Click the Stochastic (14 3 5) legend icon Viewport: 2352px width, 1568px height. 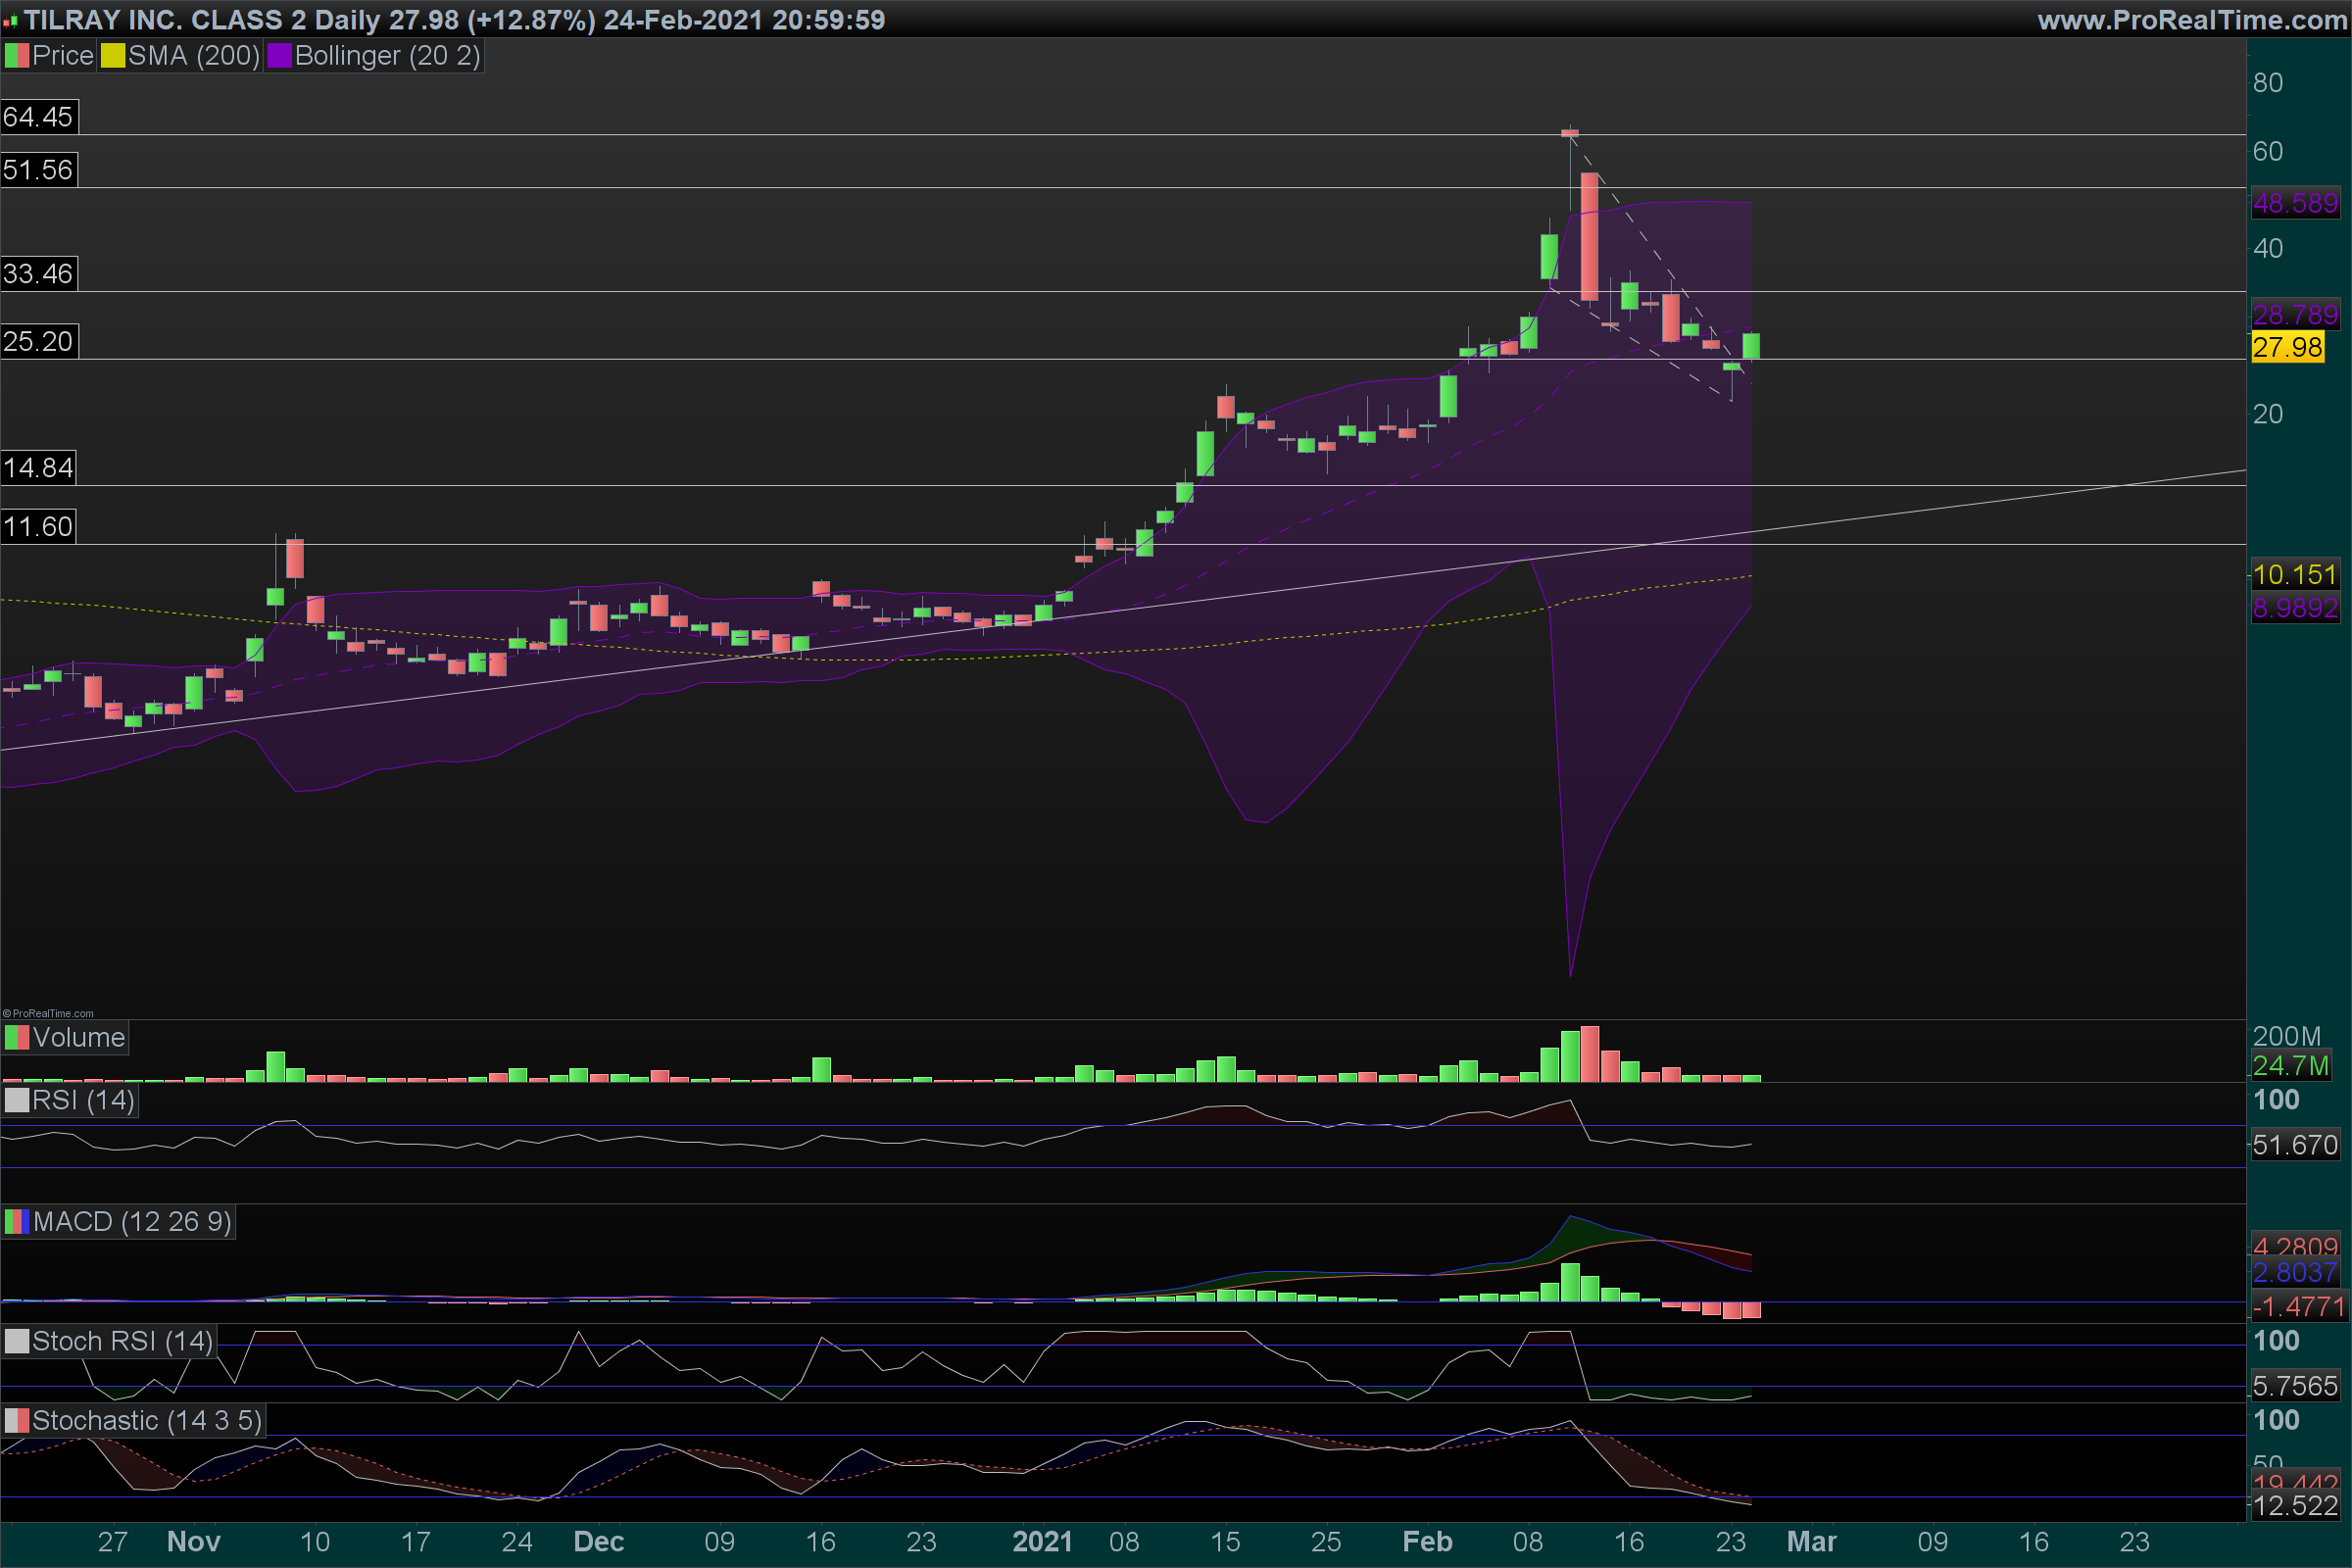17,1421
